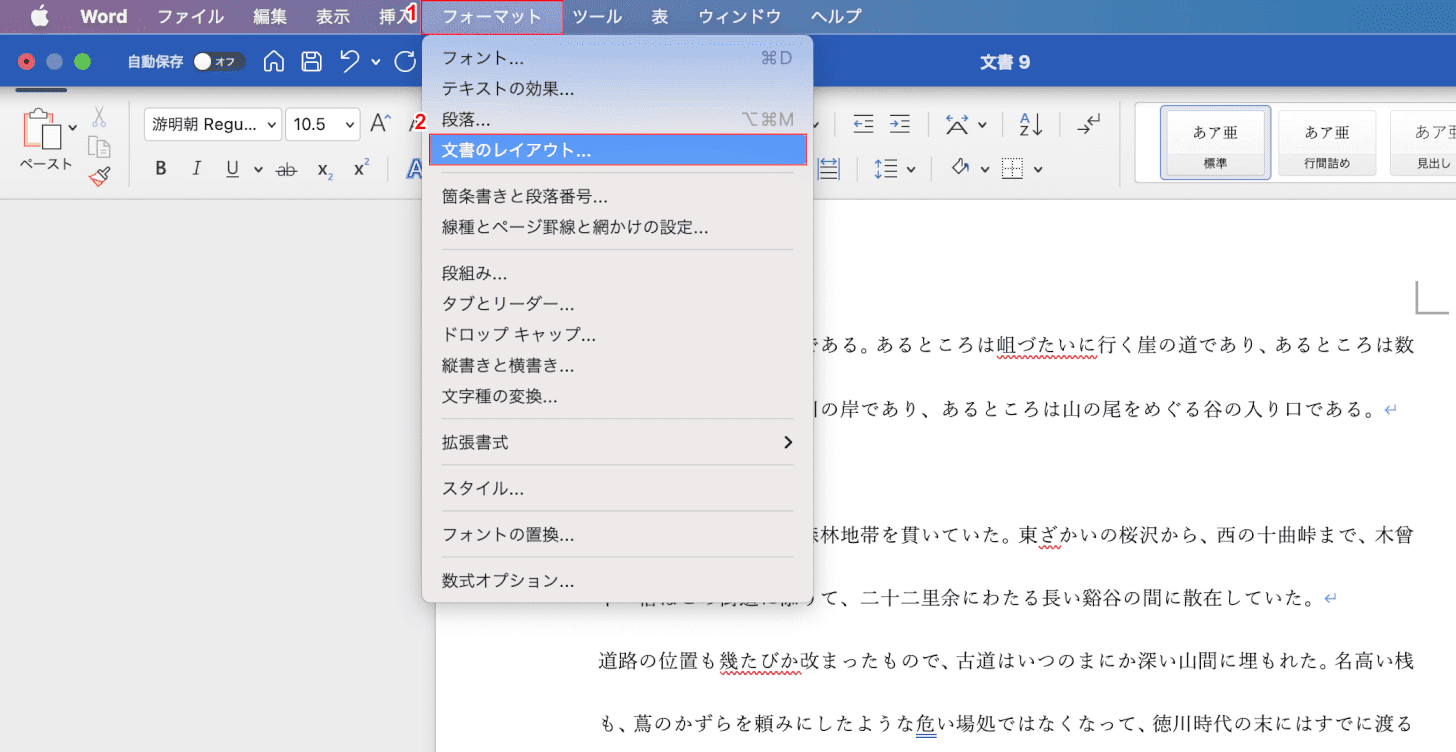Click the Redo icon
Screen dimensions: 1456x752
click(x=405, y=62)
